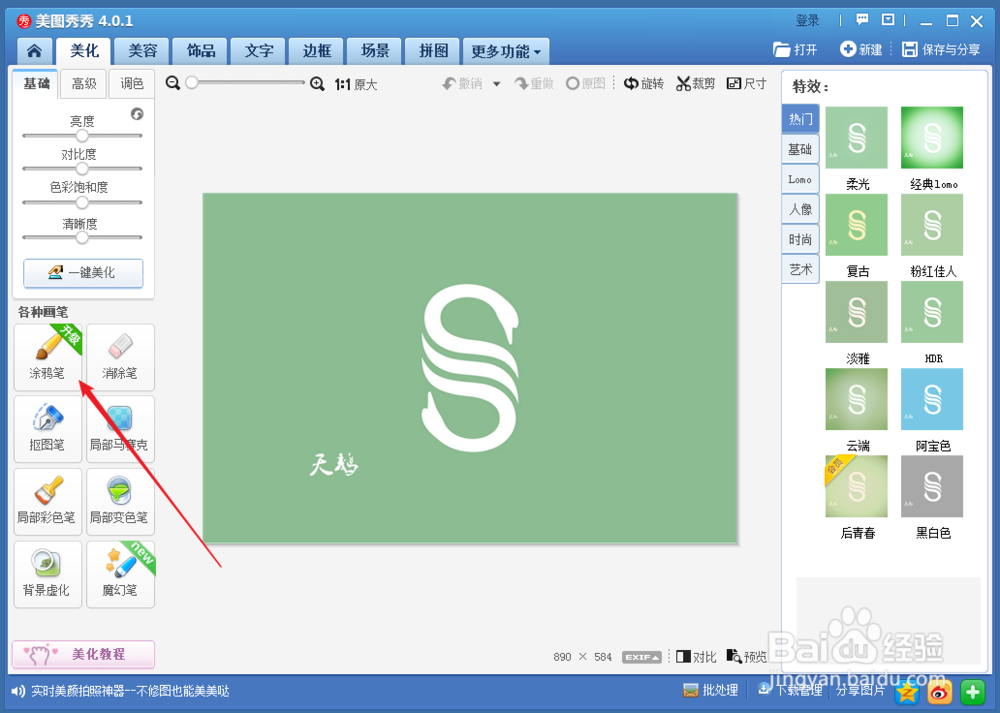1000x713 pixels.
Task: Open the 饰品 accessories tab
Action: click(201, 51)
